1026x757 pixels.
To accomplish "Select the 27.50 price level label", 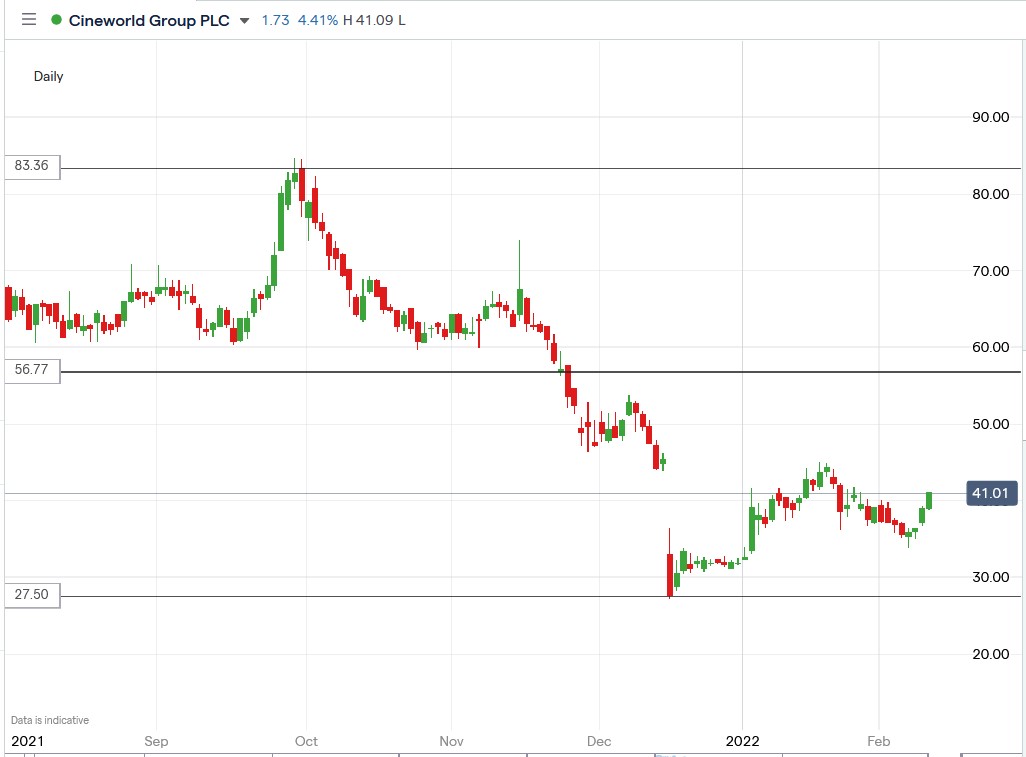I will [x=29, y=595].
